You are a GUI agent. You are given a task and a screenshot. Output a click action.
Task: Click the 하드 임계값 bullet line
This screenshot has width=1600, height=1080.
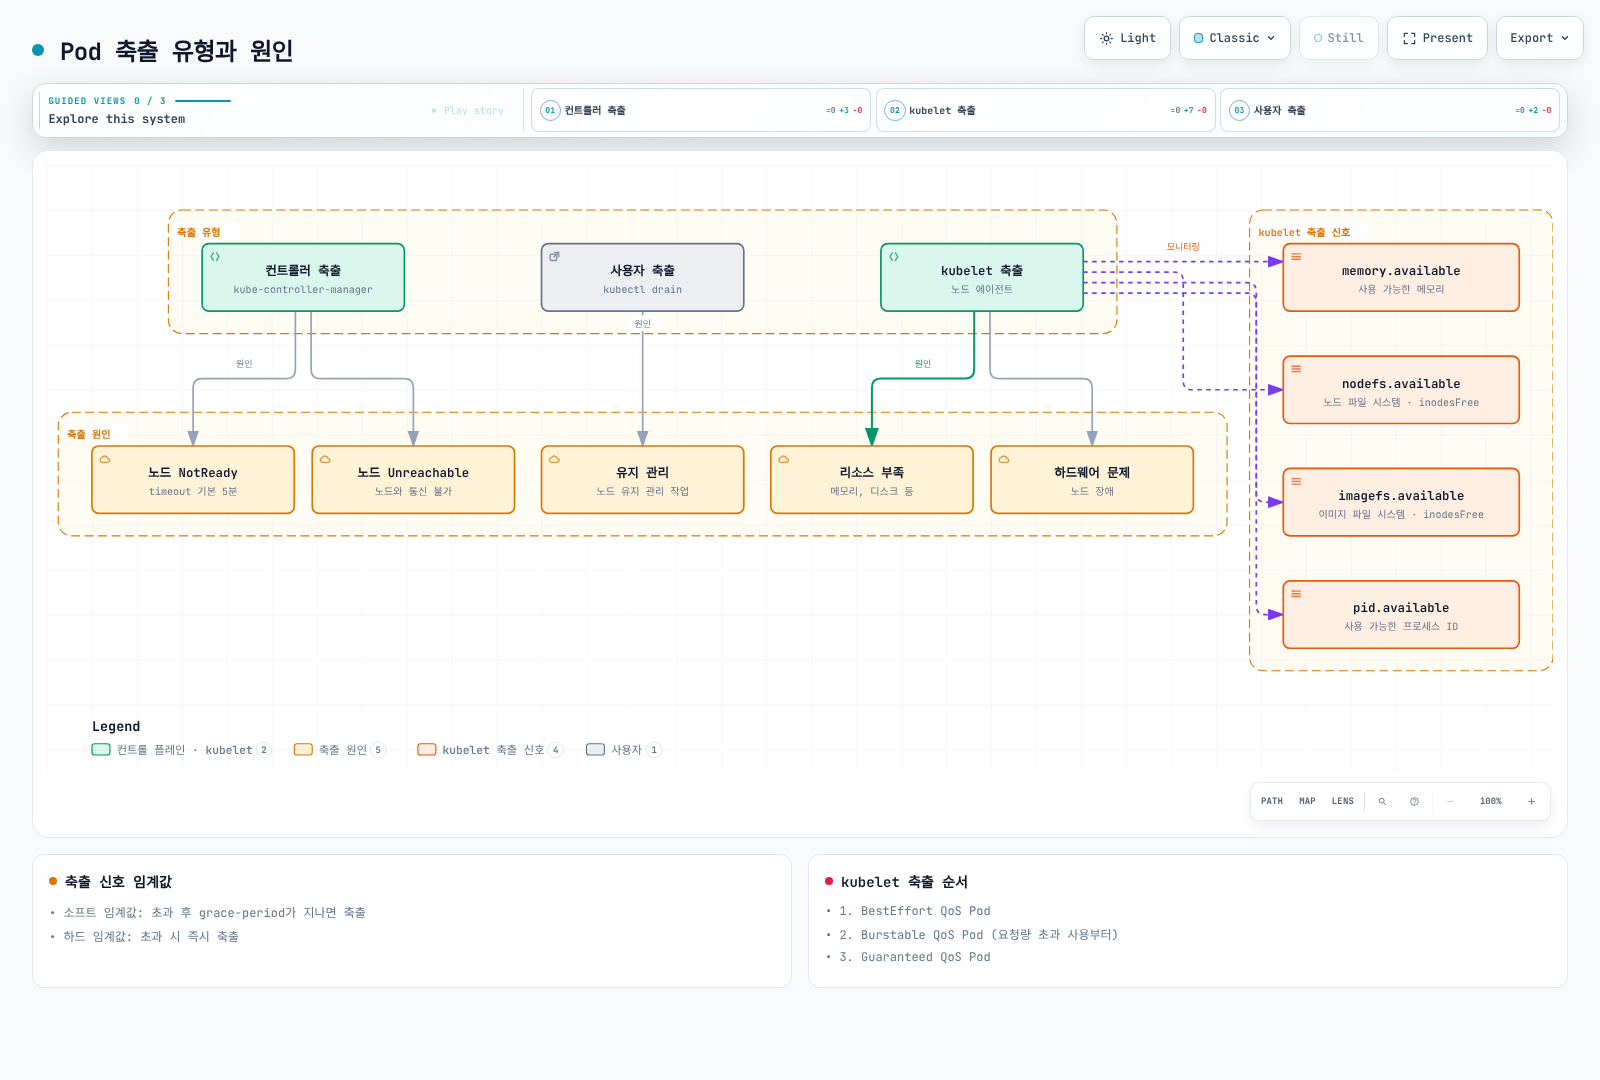coord(151,937)
